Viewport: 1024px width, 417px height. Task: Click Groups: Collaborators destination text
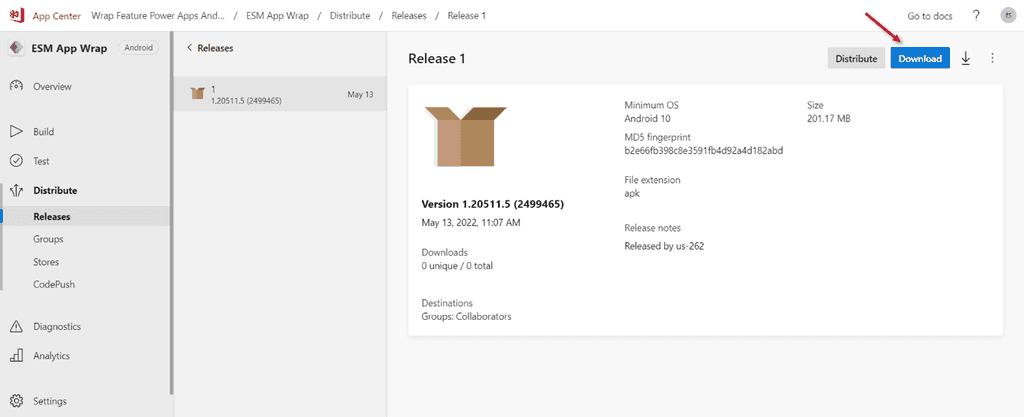click(x=466, y=317)
